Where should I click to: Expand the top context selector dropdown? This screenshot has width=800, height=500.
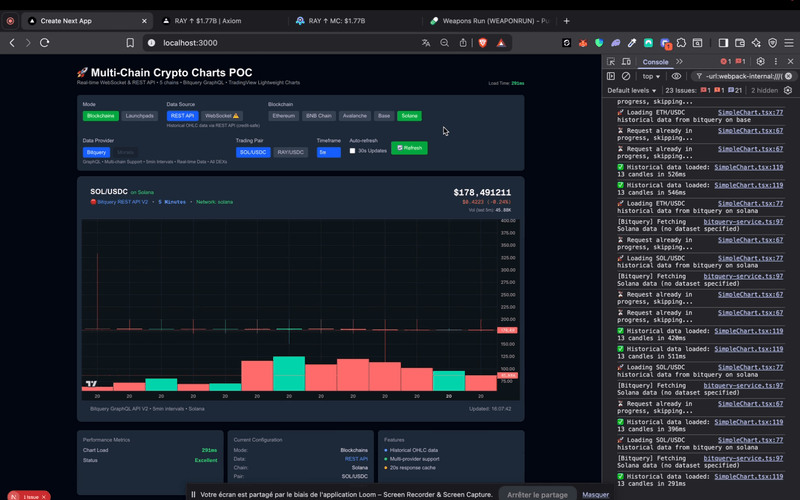(x=651, y=76)
